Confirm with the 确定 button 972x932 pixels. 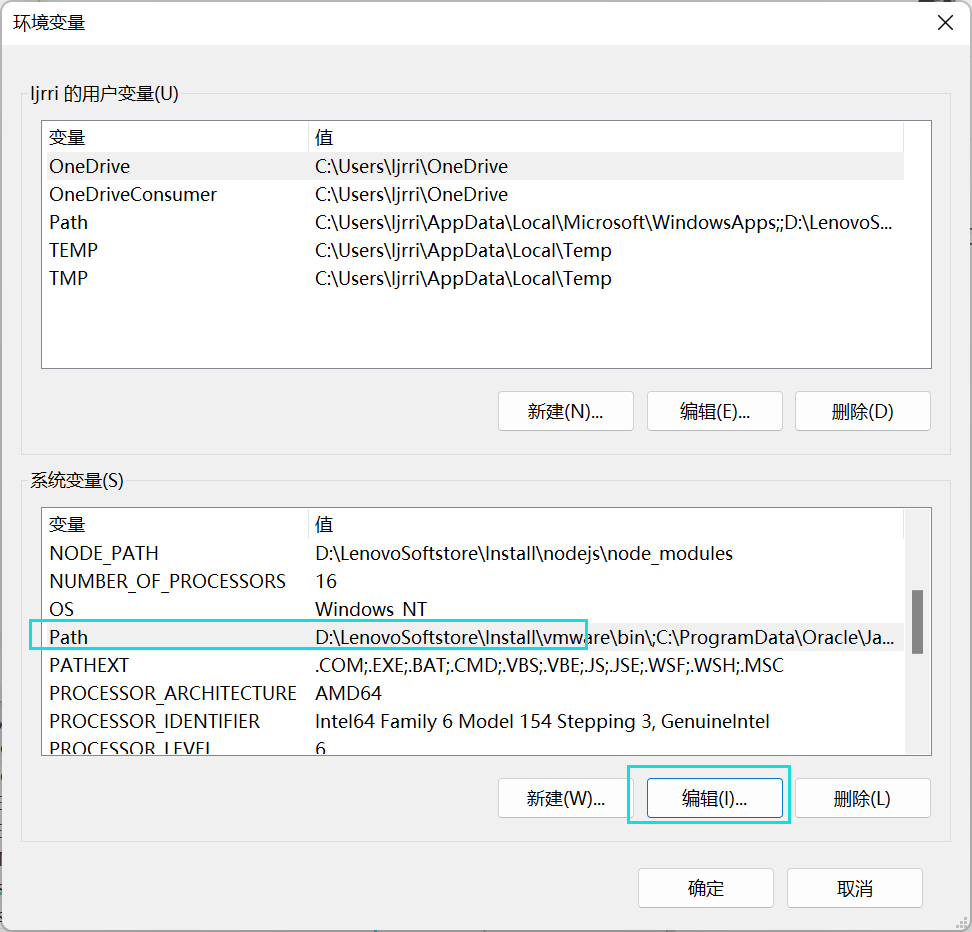[x=706, y=888]
